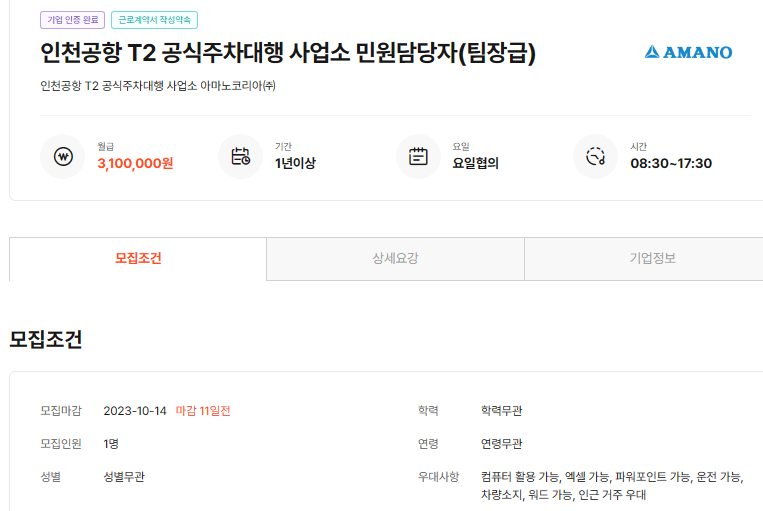
Task: Click the 연령 label
Action: 428,444
